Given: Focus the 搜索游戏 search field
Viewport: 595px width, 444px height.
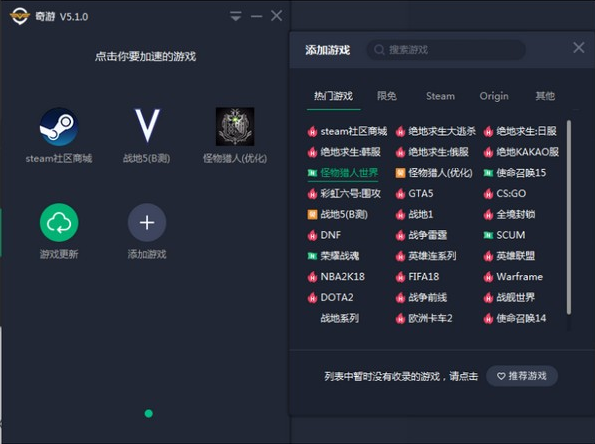Looking at the screenshot, I should coord(446,50).
